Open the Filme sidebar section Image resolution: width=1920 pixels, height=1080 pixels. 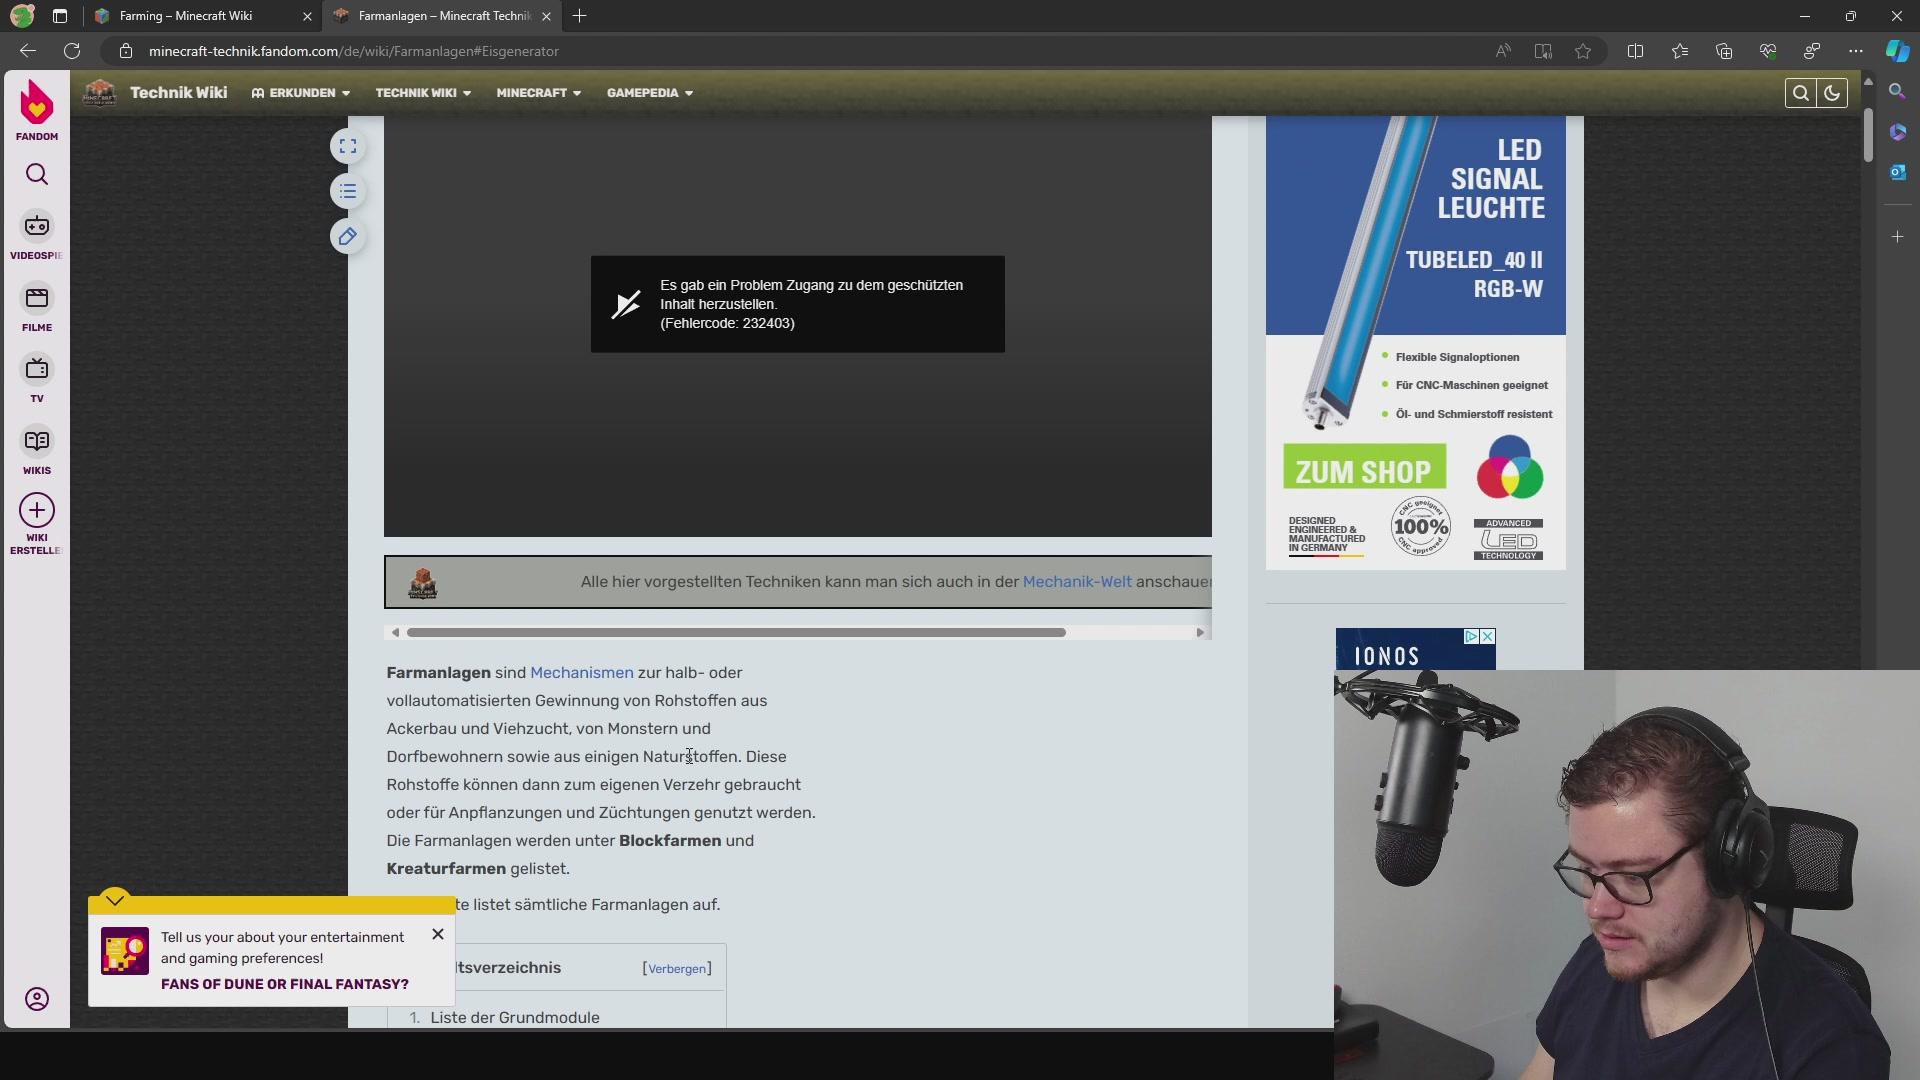click(37, 299)
